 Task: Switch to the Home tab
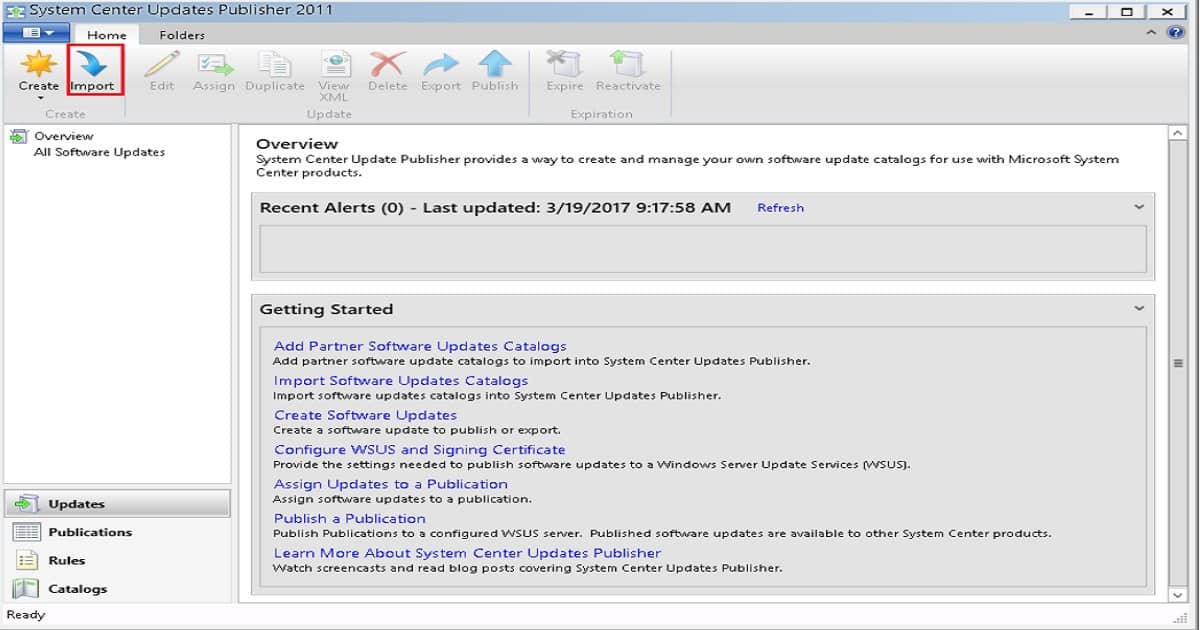coord(107,35)
